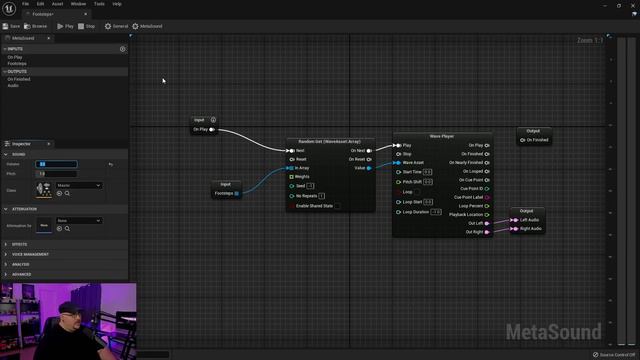The image size is (640, 360).
Task: Open the Edit menu
Action: coord(40,4)
